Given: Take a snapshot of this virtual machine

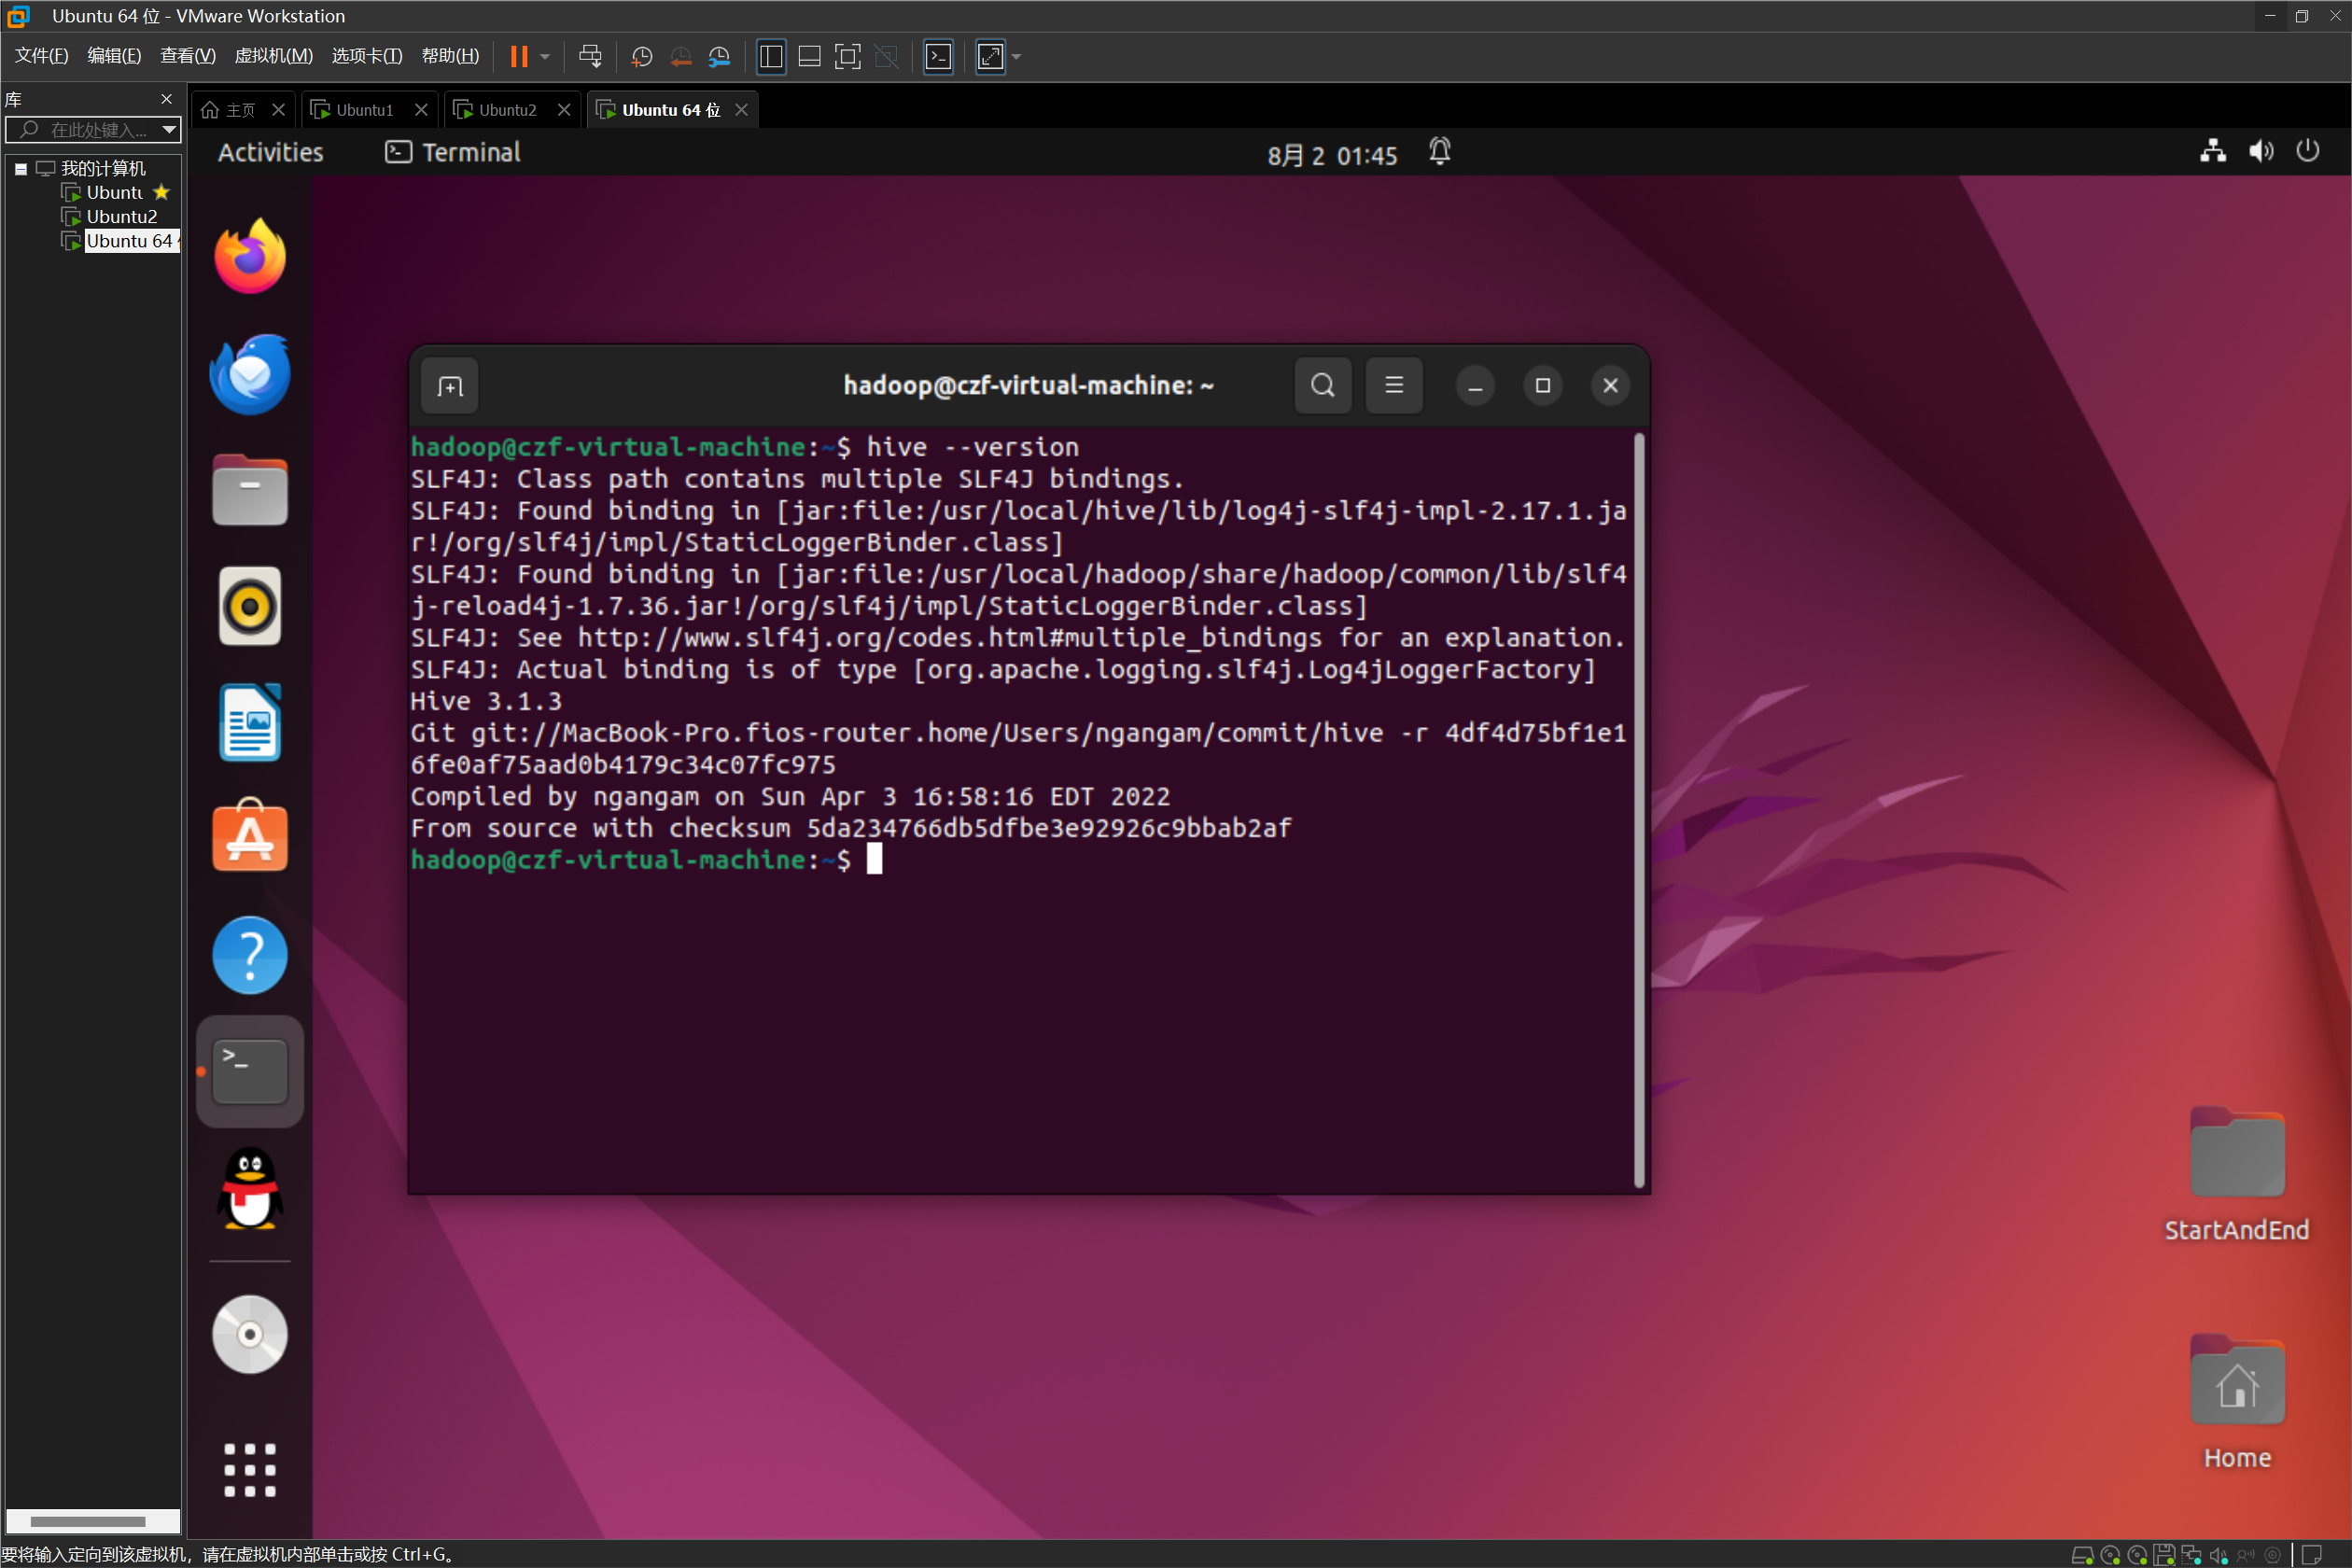Looking at the screenshot, I should tap(642, 57).
